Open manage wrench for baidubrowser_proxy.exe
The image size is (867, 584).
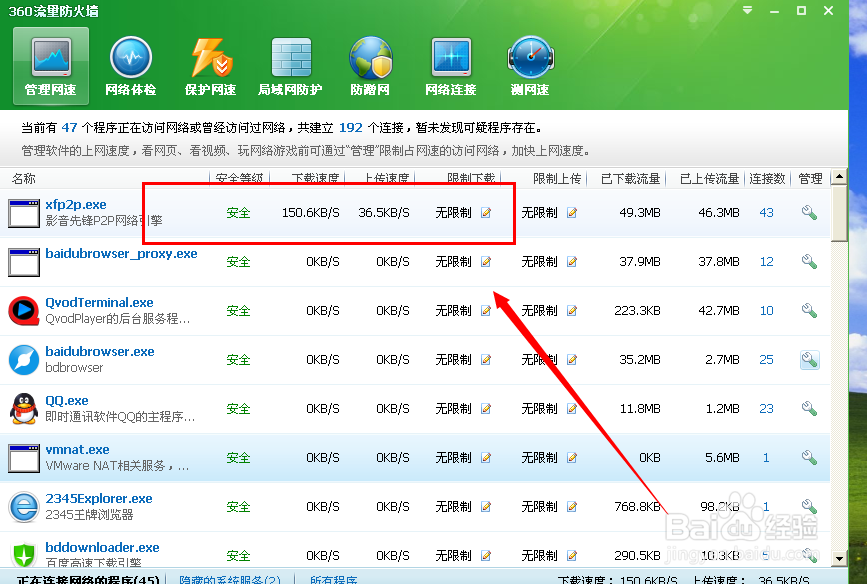tap(809, 262)
